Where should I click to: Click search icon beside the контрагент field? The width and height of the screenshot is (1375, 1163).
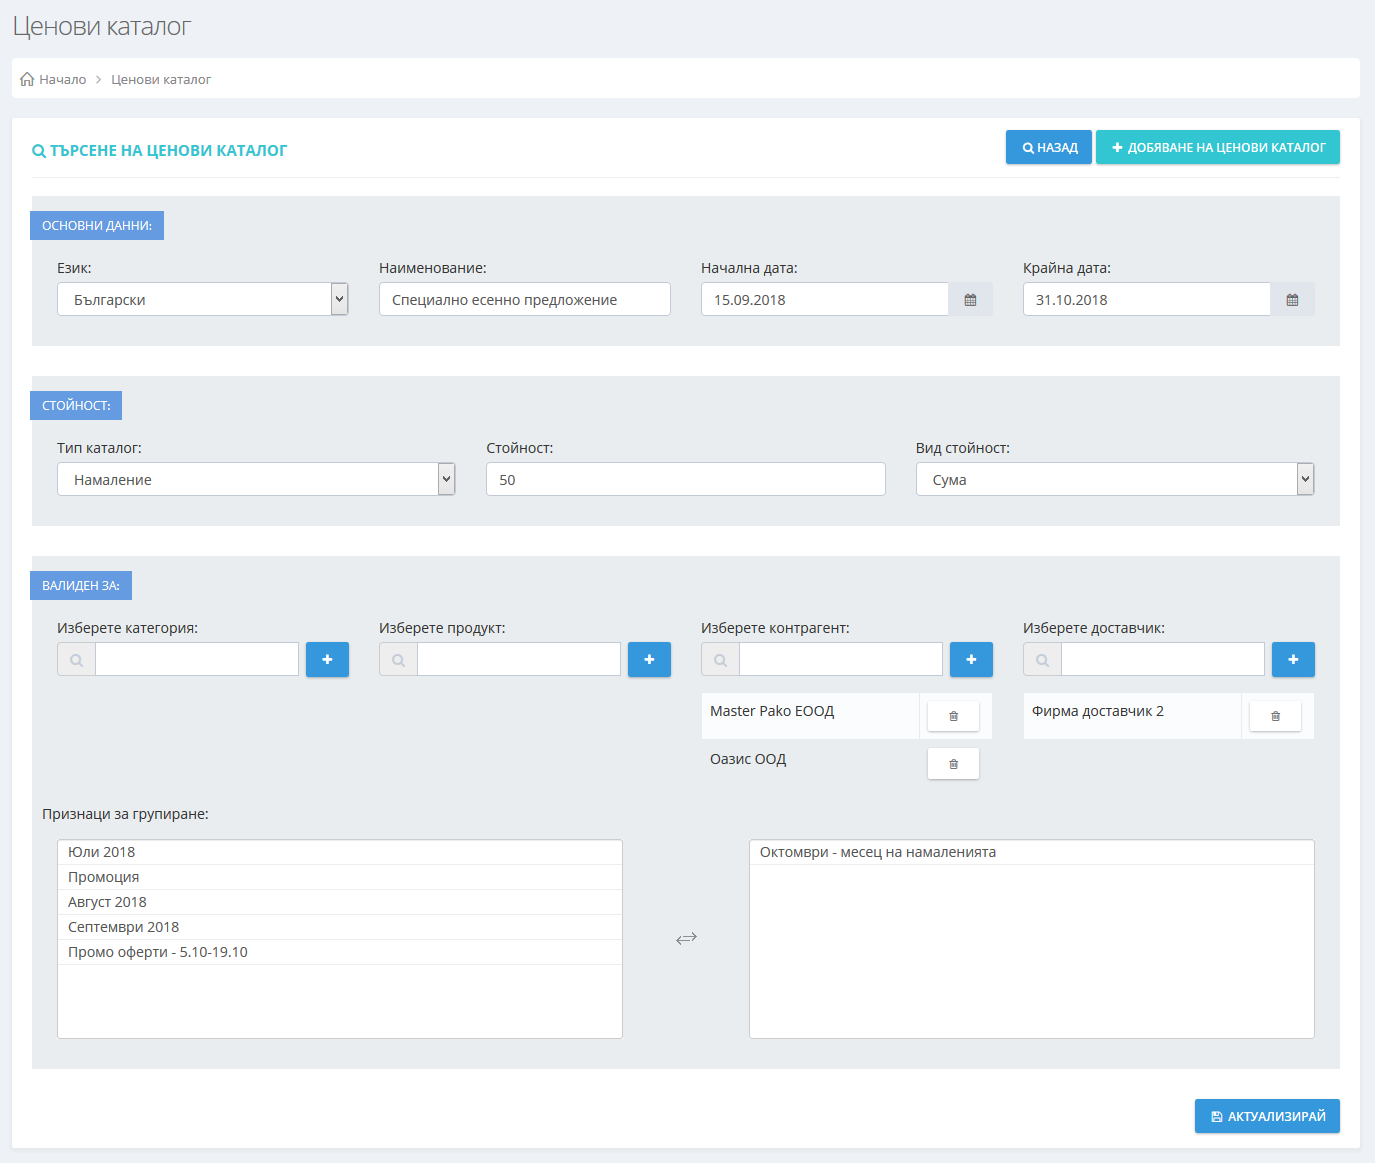(721, 660)
